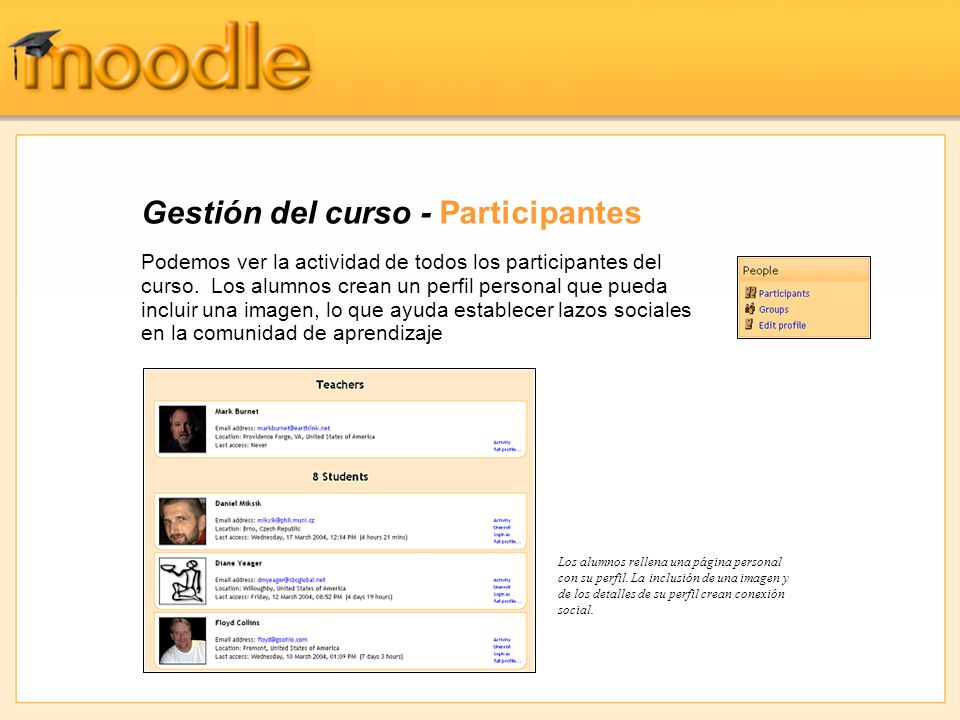This screenshot has height=720, width=960.
Task: Open Full profile for Floyd Collins
Action: coord(506,661)
